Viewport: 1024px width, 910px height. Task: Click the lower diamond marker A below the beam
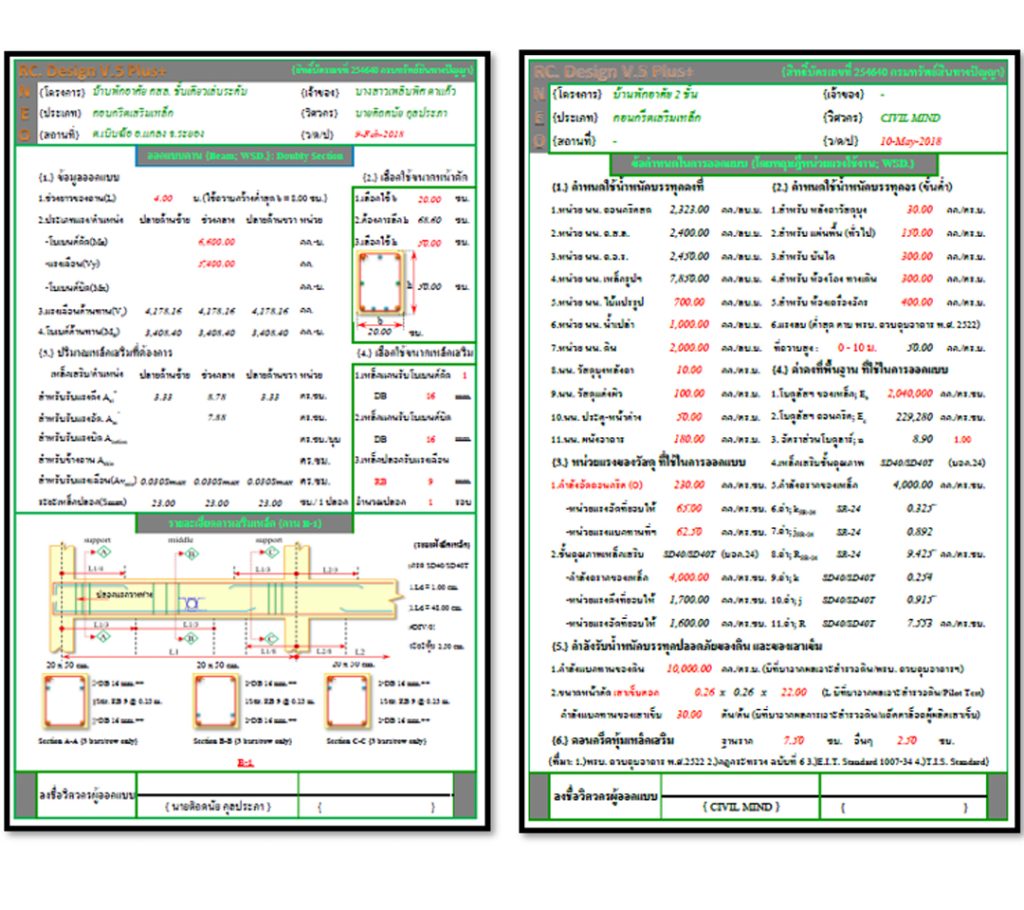[x=104, y=636]
